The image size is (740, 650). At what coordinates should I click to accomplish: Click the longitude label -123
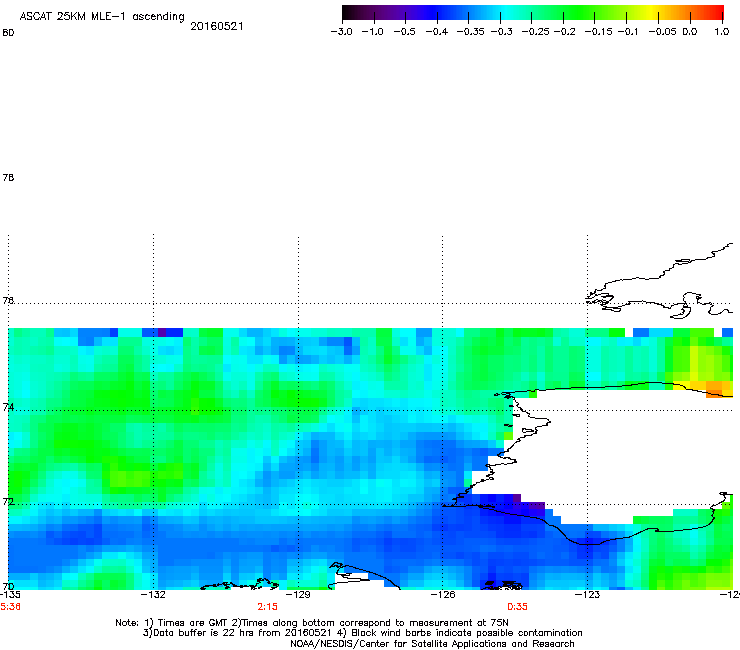point(587,594)
